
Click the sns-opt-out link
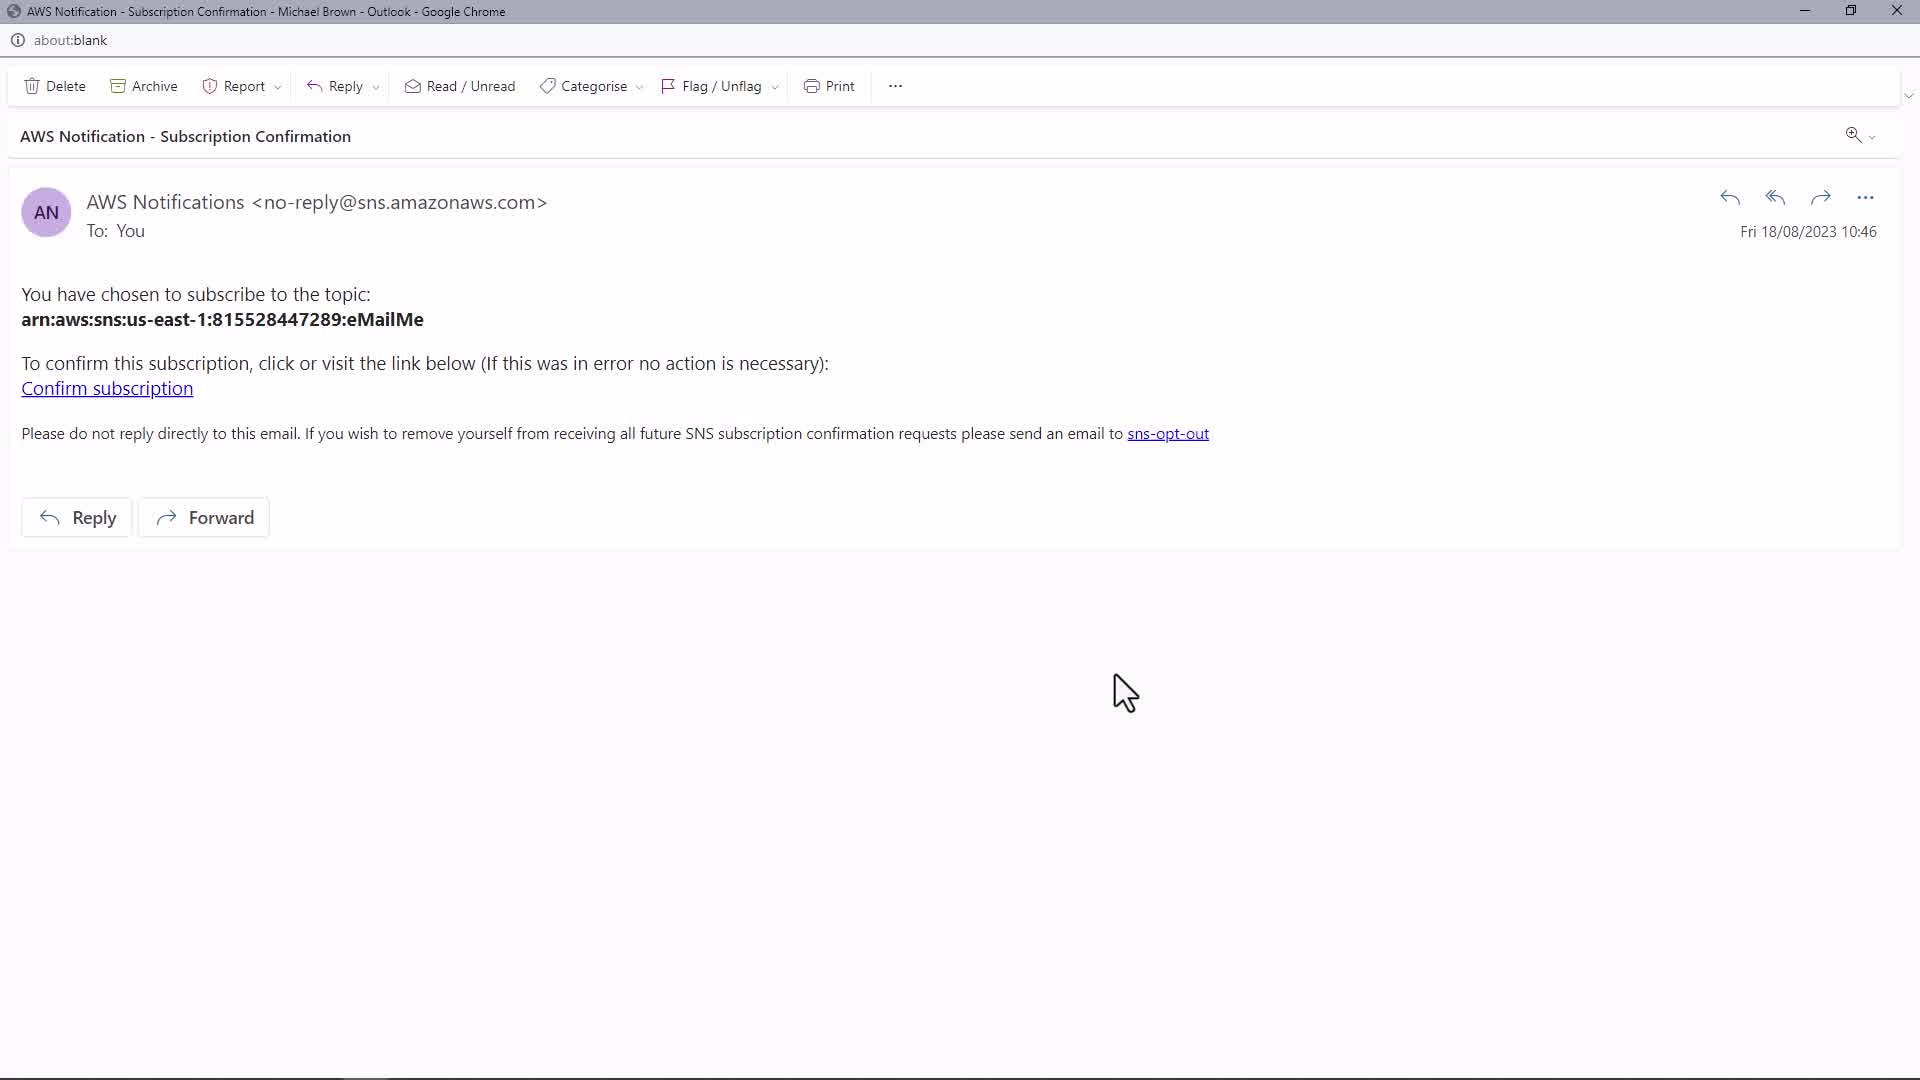click(1167, 433)
